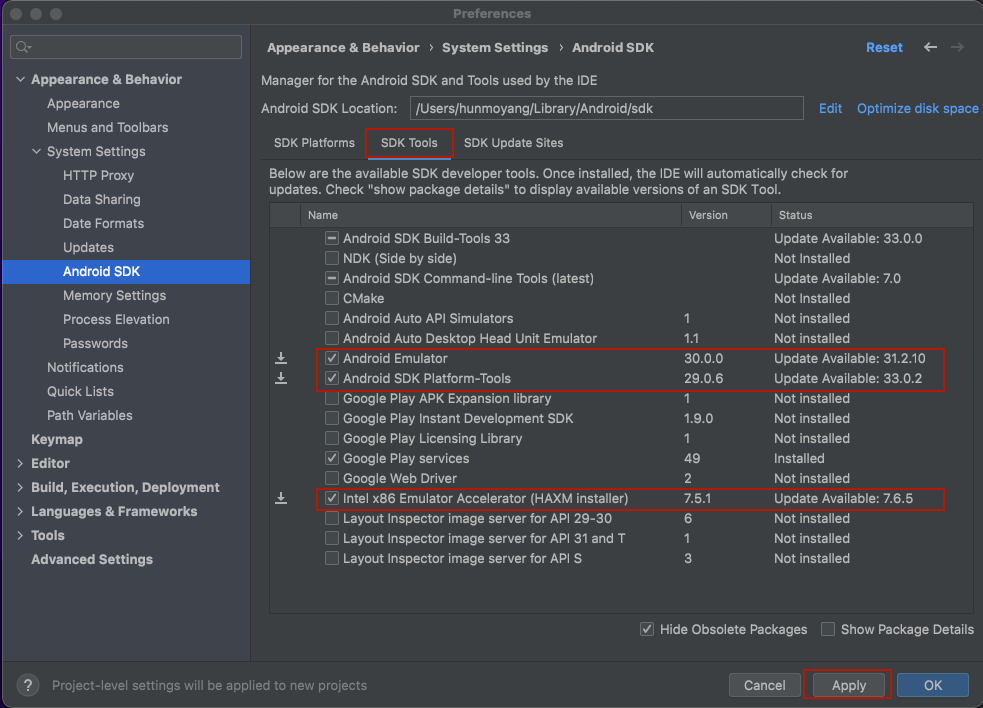Click the search magnifier icon
This screenshot has height=708, width=983.
[23, 47]
